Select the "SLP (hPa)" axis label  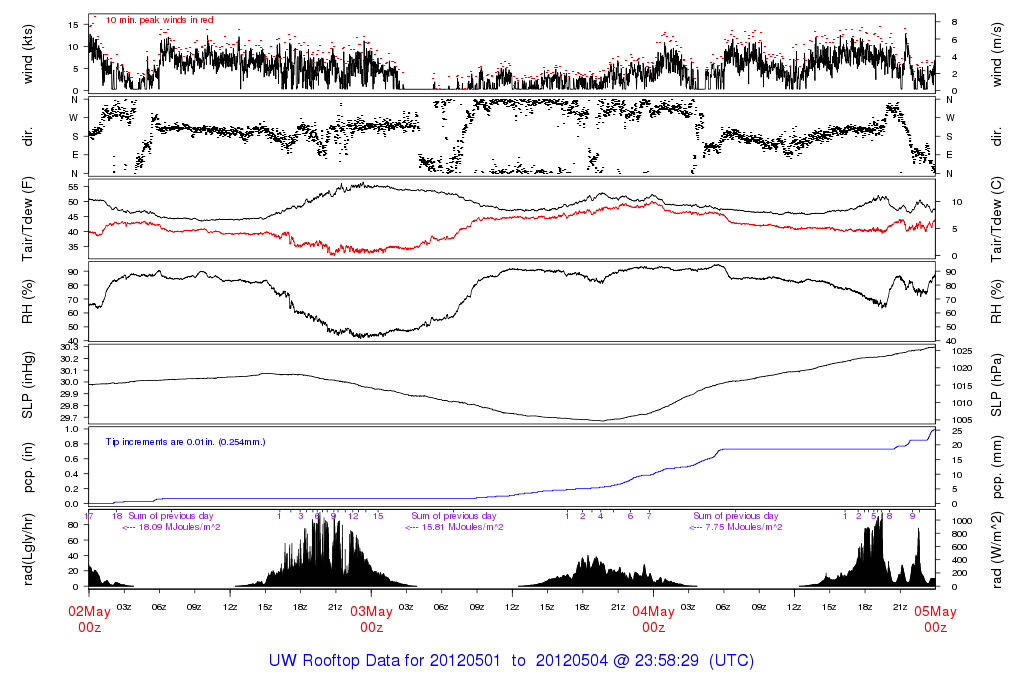[x=997, y=385]
